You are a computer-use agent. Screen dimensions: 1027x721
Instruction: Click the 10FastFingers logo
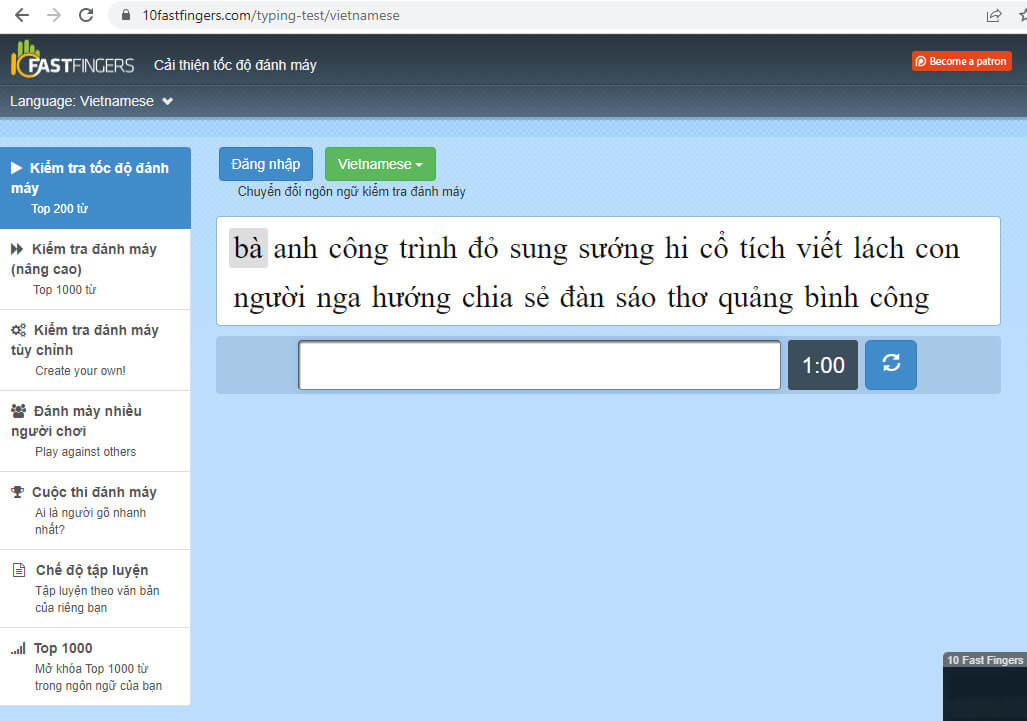pos(73,60)
